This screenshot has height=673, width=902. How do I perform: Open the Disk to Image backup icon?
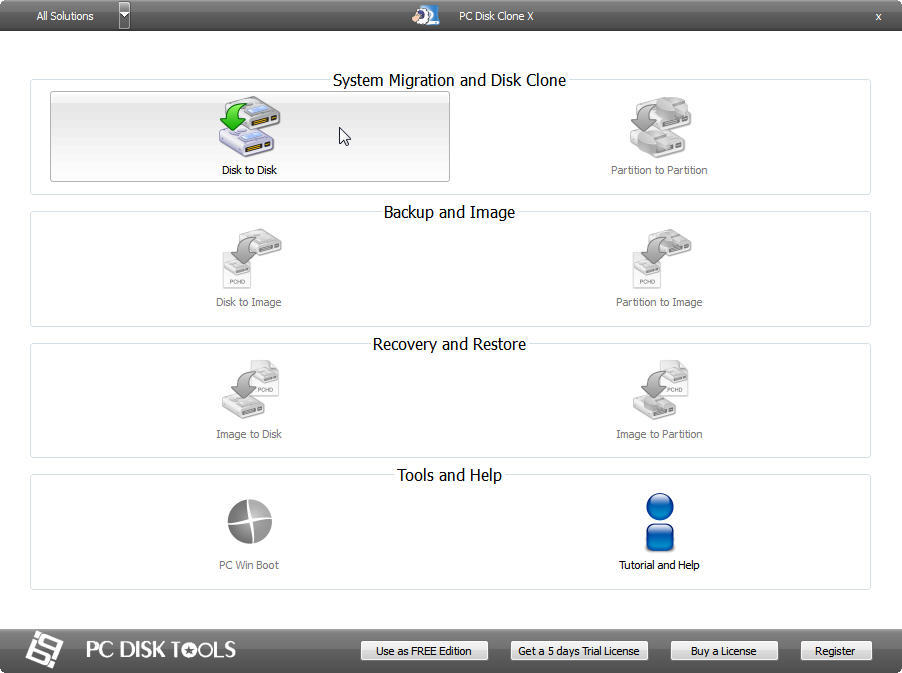[x=249, y=259]
